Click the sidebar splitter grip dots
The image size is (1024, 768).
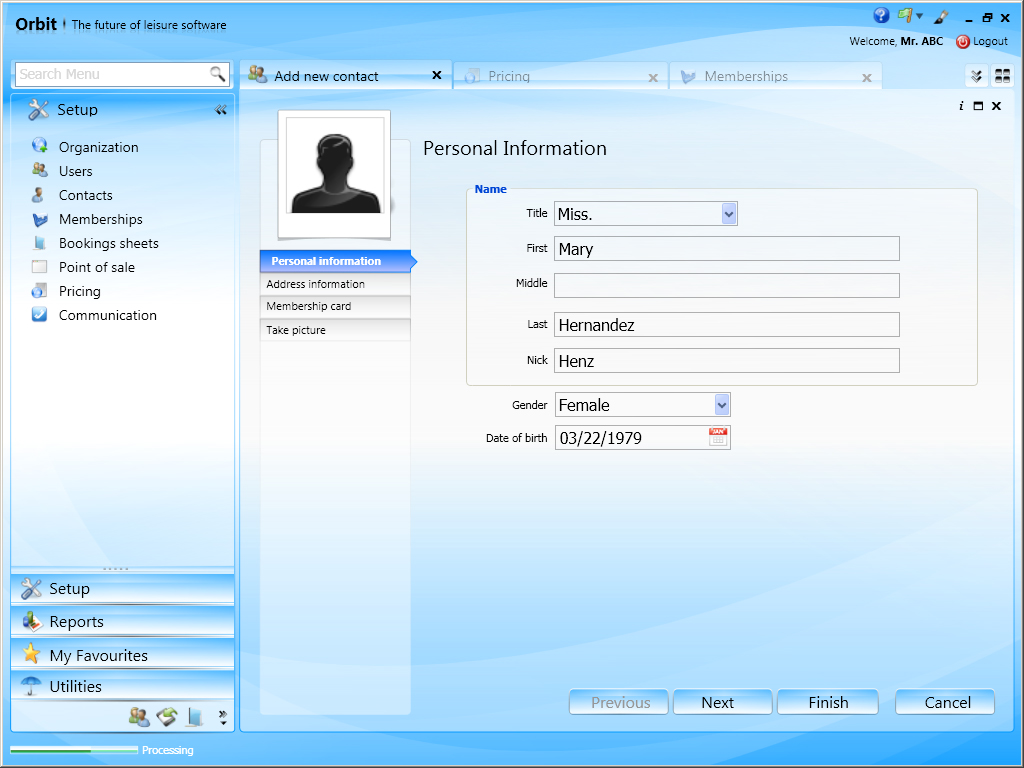[x=116, y=569]
